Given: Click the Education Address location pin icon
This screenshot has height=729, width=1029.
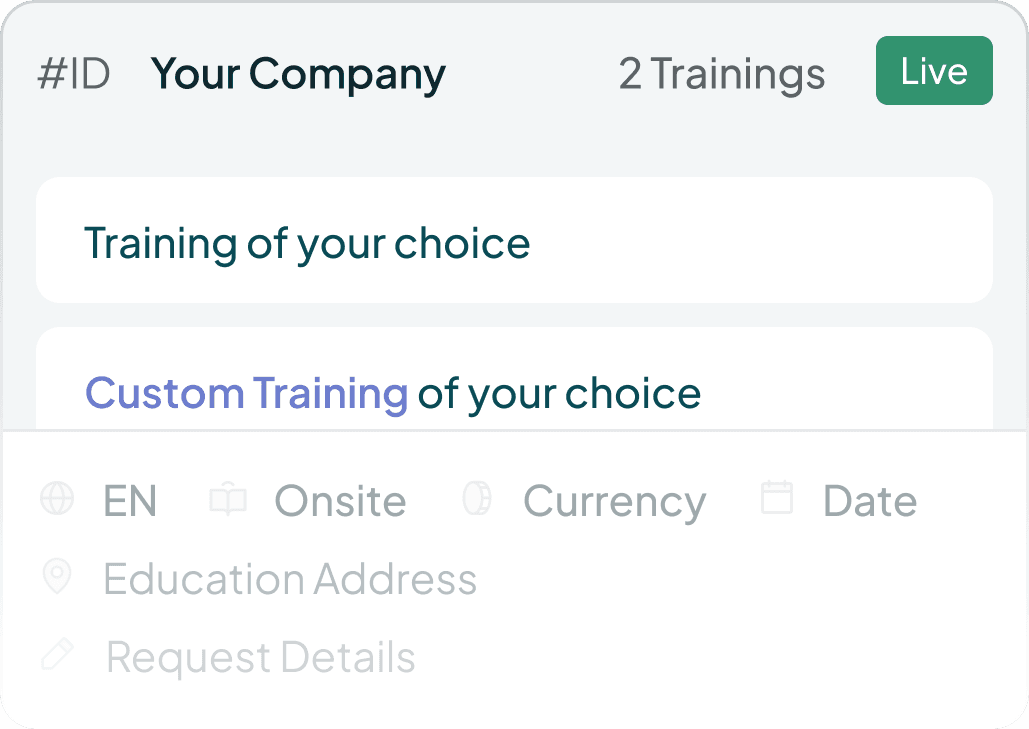Looking at the screenshot, I should (x=57, y=578).
